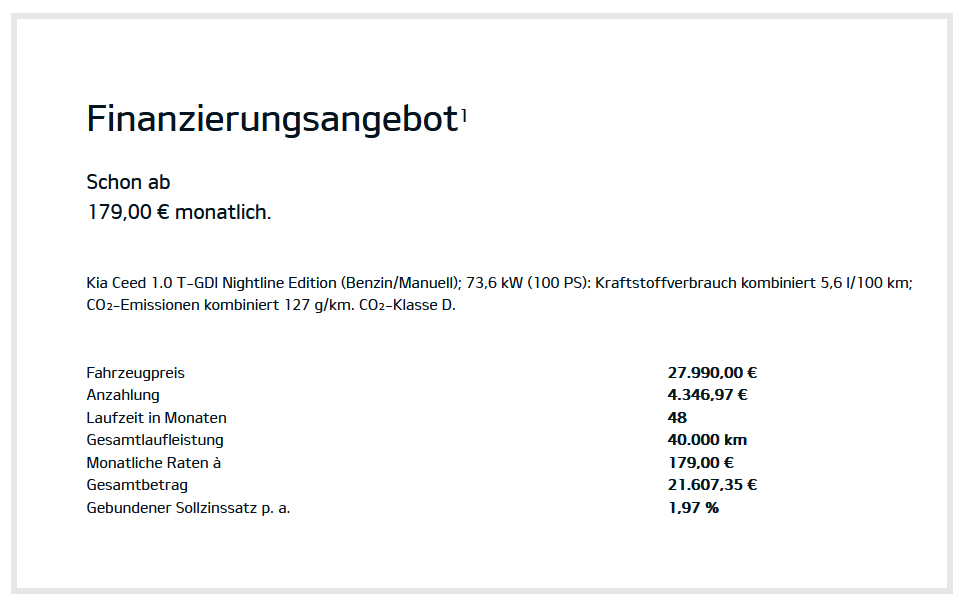Open footnote 1 next to Finanzierungsangebot
Screen dimensions: 965x606
pos(464,115)
